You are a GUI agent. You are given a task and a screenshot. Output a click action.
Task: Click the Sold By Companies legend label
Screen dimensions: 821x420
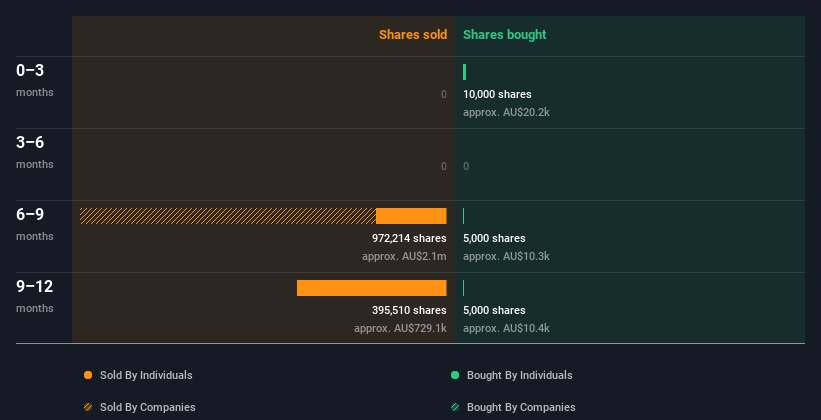(148, 407)
